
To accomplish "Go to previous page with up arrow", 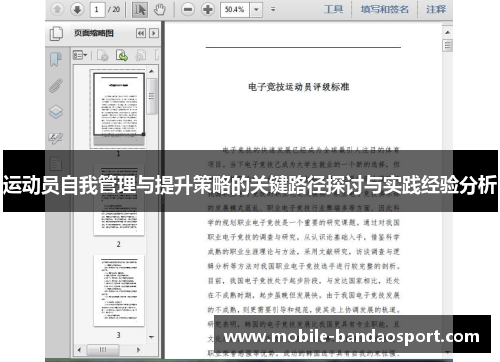I will 57,9.
